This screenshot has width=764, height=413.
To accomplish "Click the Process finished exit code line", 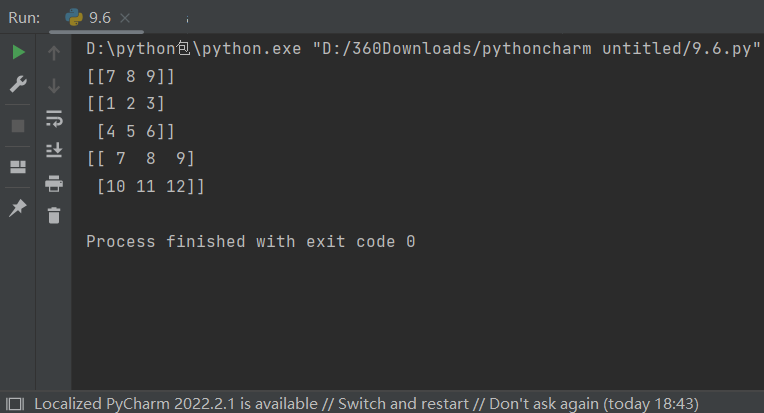I will 251,242.
